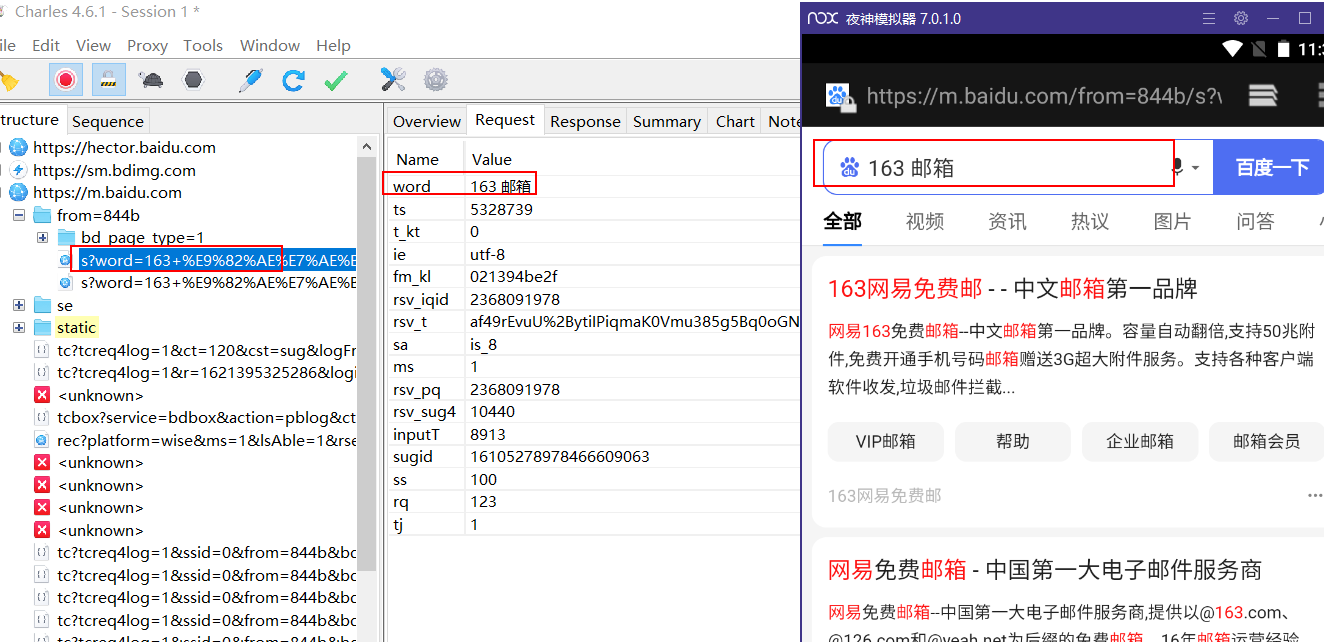Select https://m.baidu.com host
The image size is (1324, 642).
coord(107,192)
